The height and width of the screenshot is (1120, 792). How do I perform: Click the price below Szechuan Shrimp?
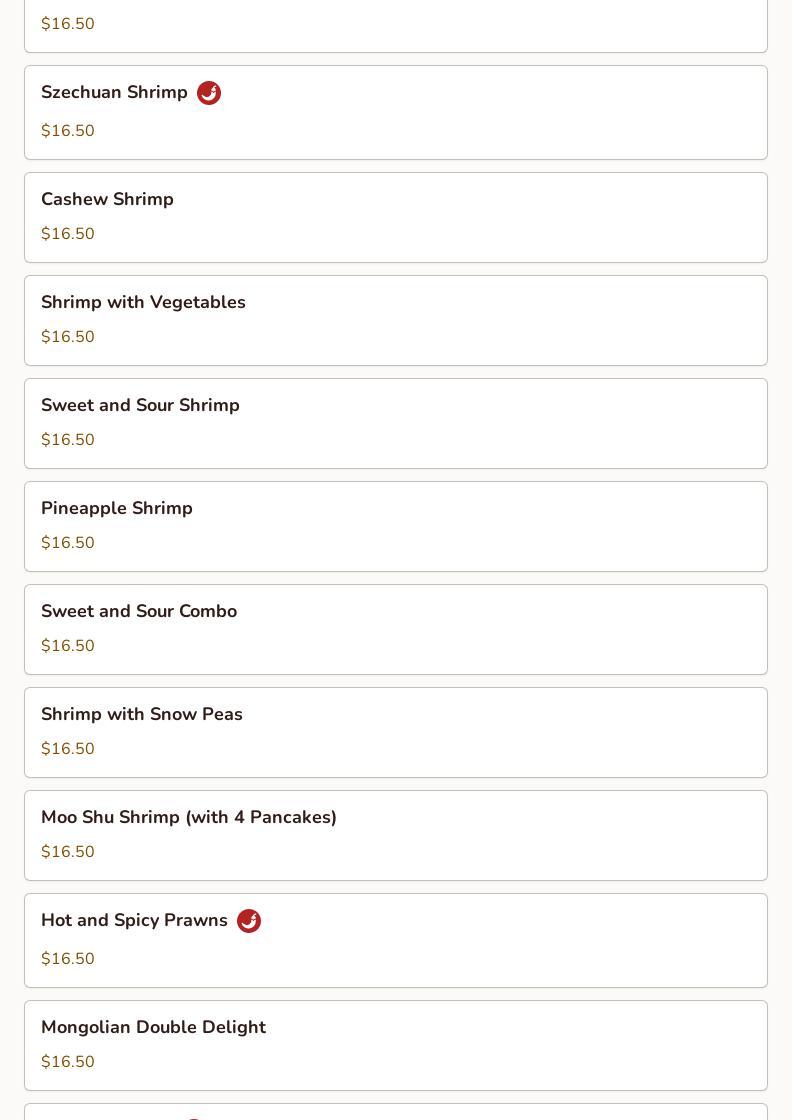pyautogui.click(x=68, y=131)
